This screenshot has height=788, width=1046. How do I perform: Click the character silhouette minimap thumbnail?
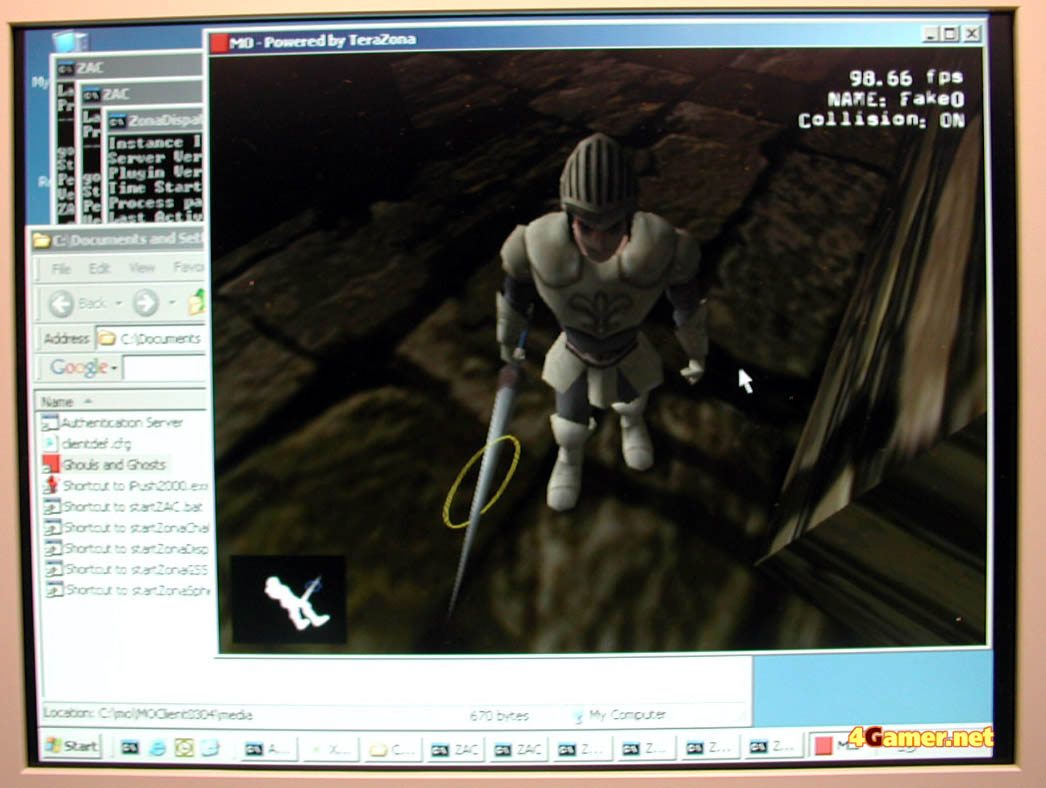[289, 600]
